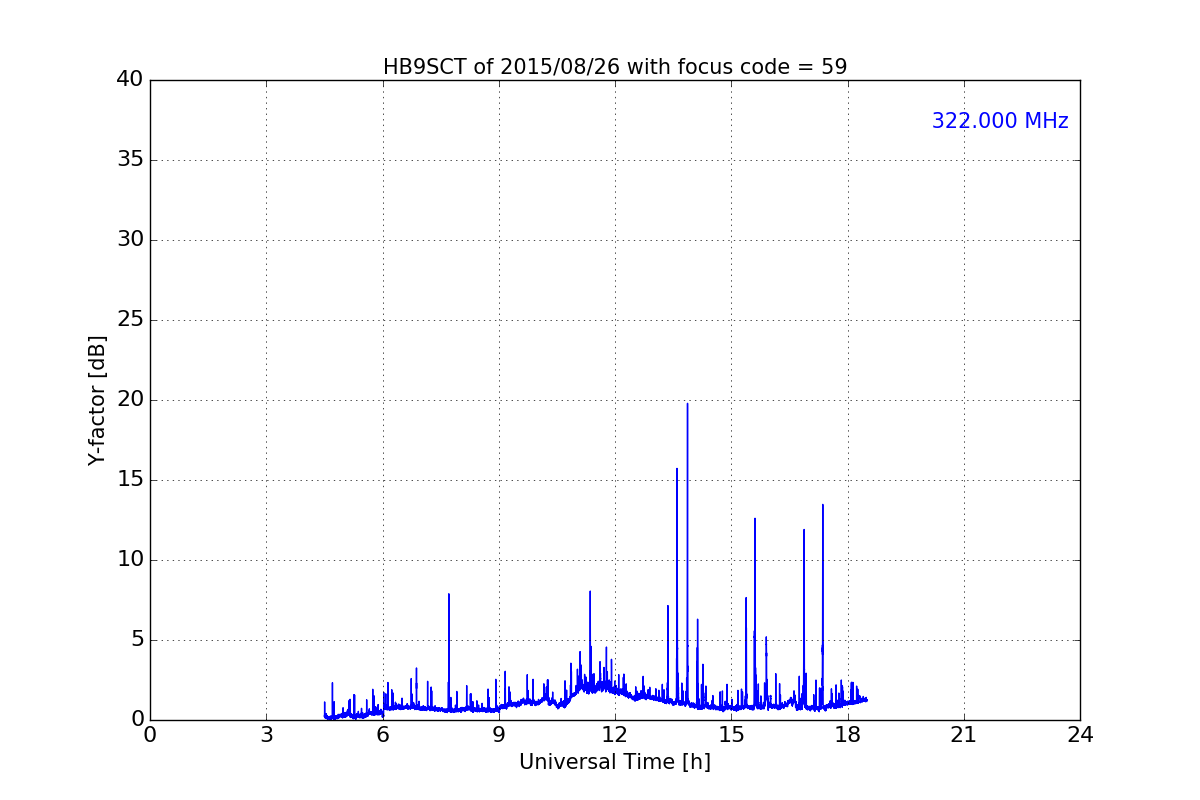The width and height of the screenshot is (1200, 800).
Task: Click the y-axis tick label '30'
Action: [x=130, y=240]
